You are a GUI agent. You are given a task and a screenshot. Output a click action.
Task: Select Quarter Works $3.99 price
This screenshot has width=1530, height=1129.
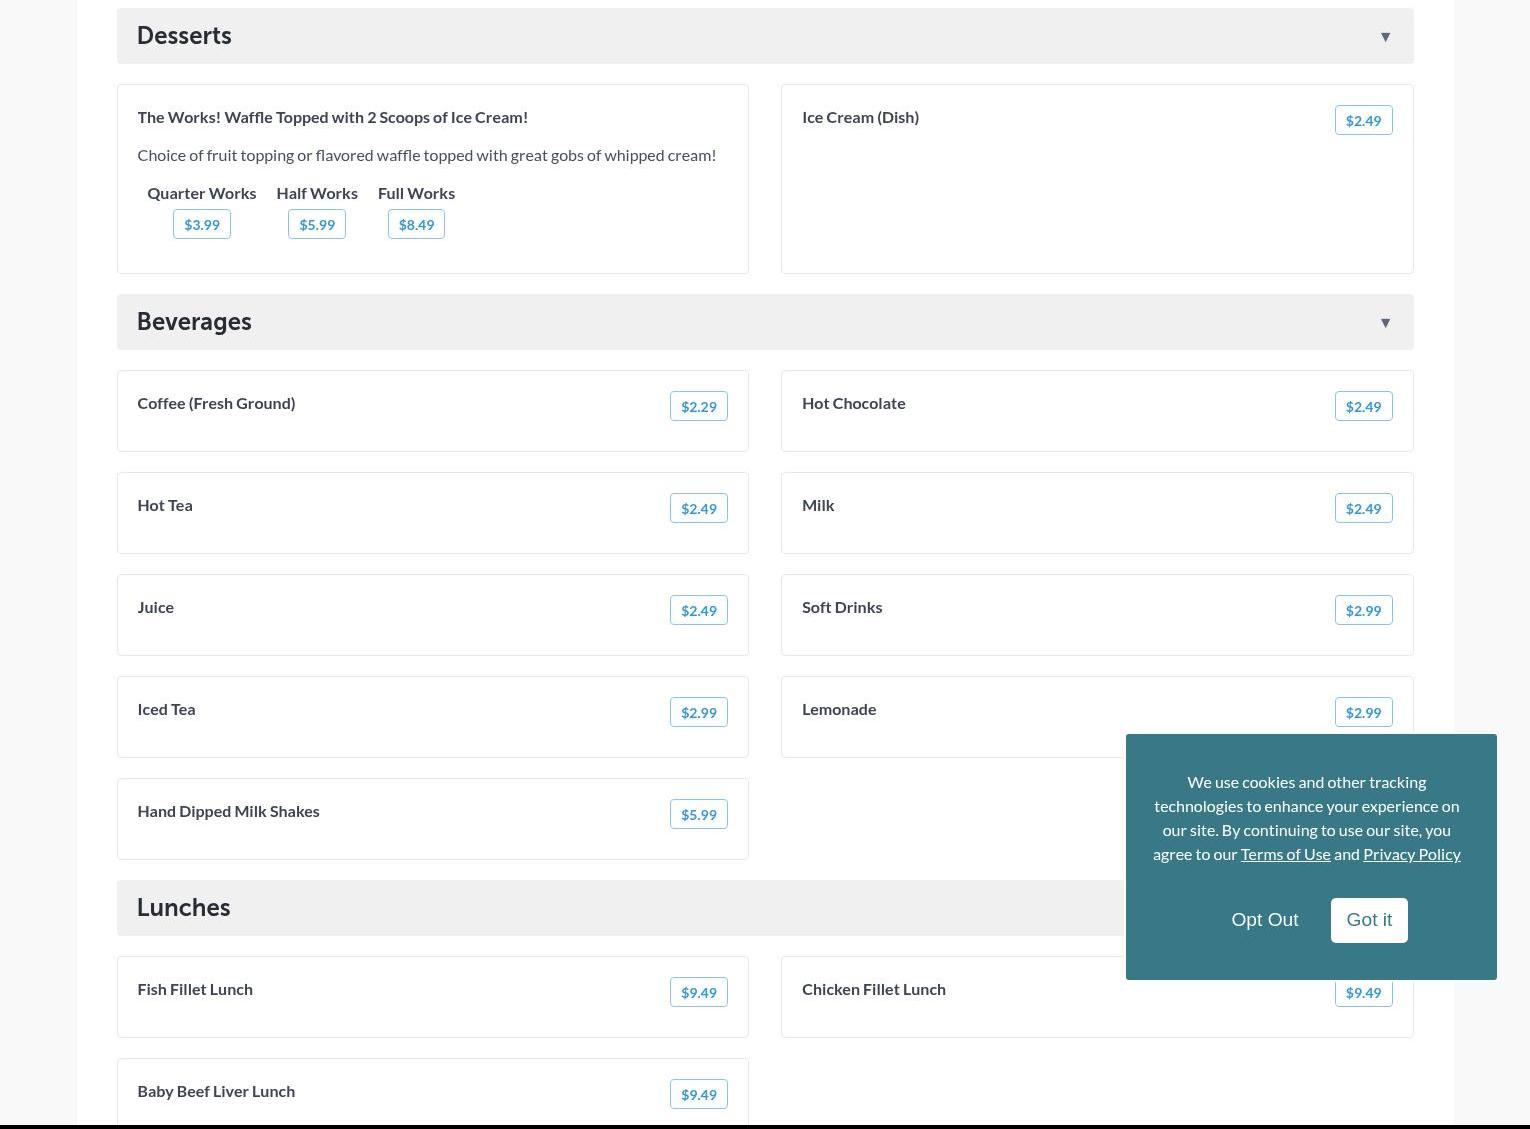point(202,225)
